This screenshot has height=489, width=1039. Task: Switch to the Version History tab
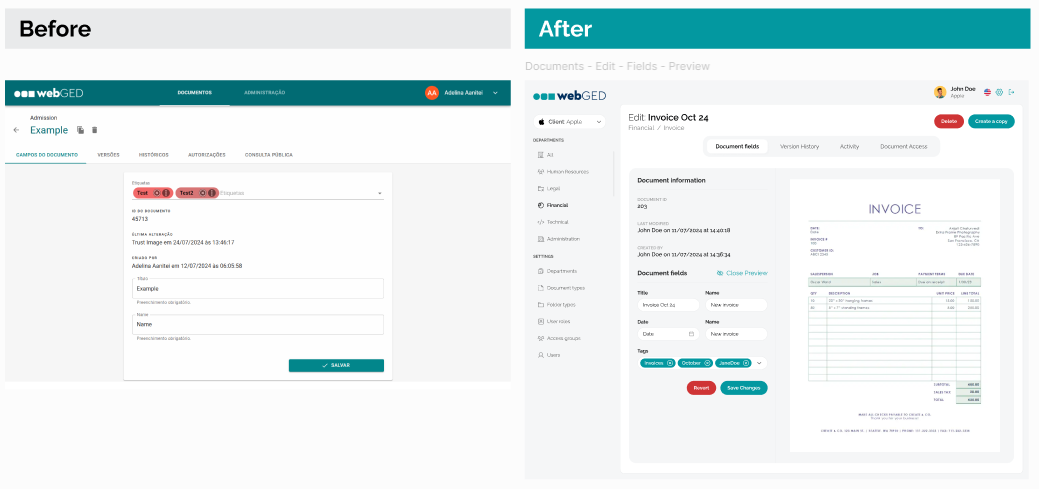tap(799, 146)
